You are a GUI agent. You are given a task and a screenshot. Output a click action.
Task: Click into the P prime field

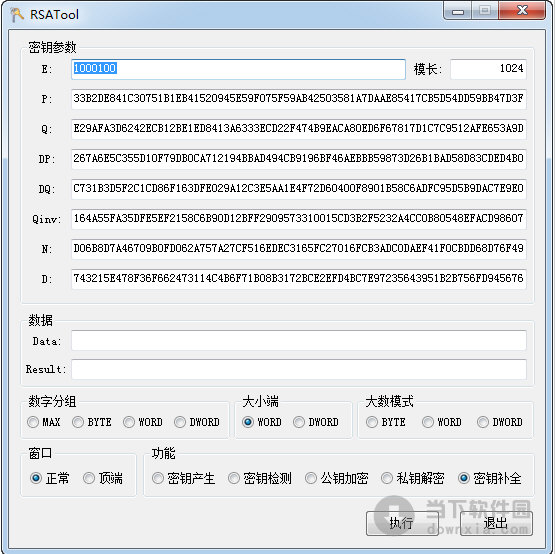(299, 99)
